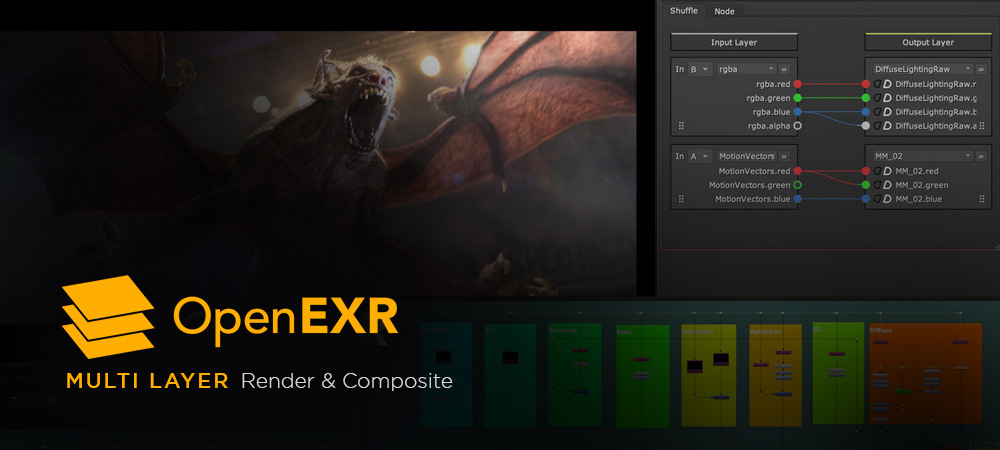The height and width of the screenshot is (450, 1000).
Task: Click the rgba.blue blue output socket
Action: click(797, 112)
